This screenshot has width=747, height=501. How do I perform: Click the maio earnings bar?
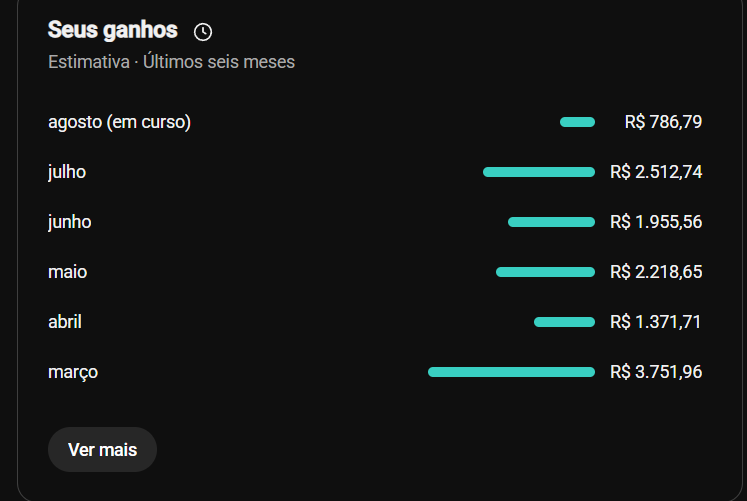click(x=545, y=272)
